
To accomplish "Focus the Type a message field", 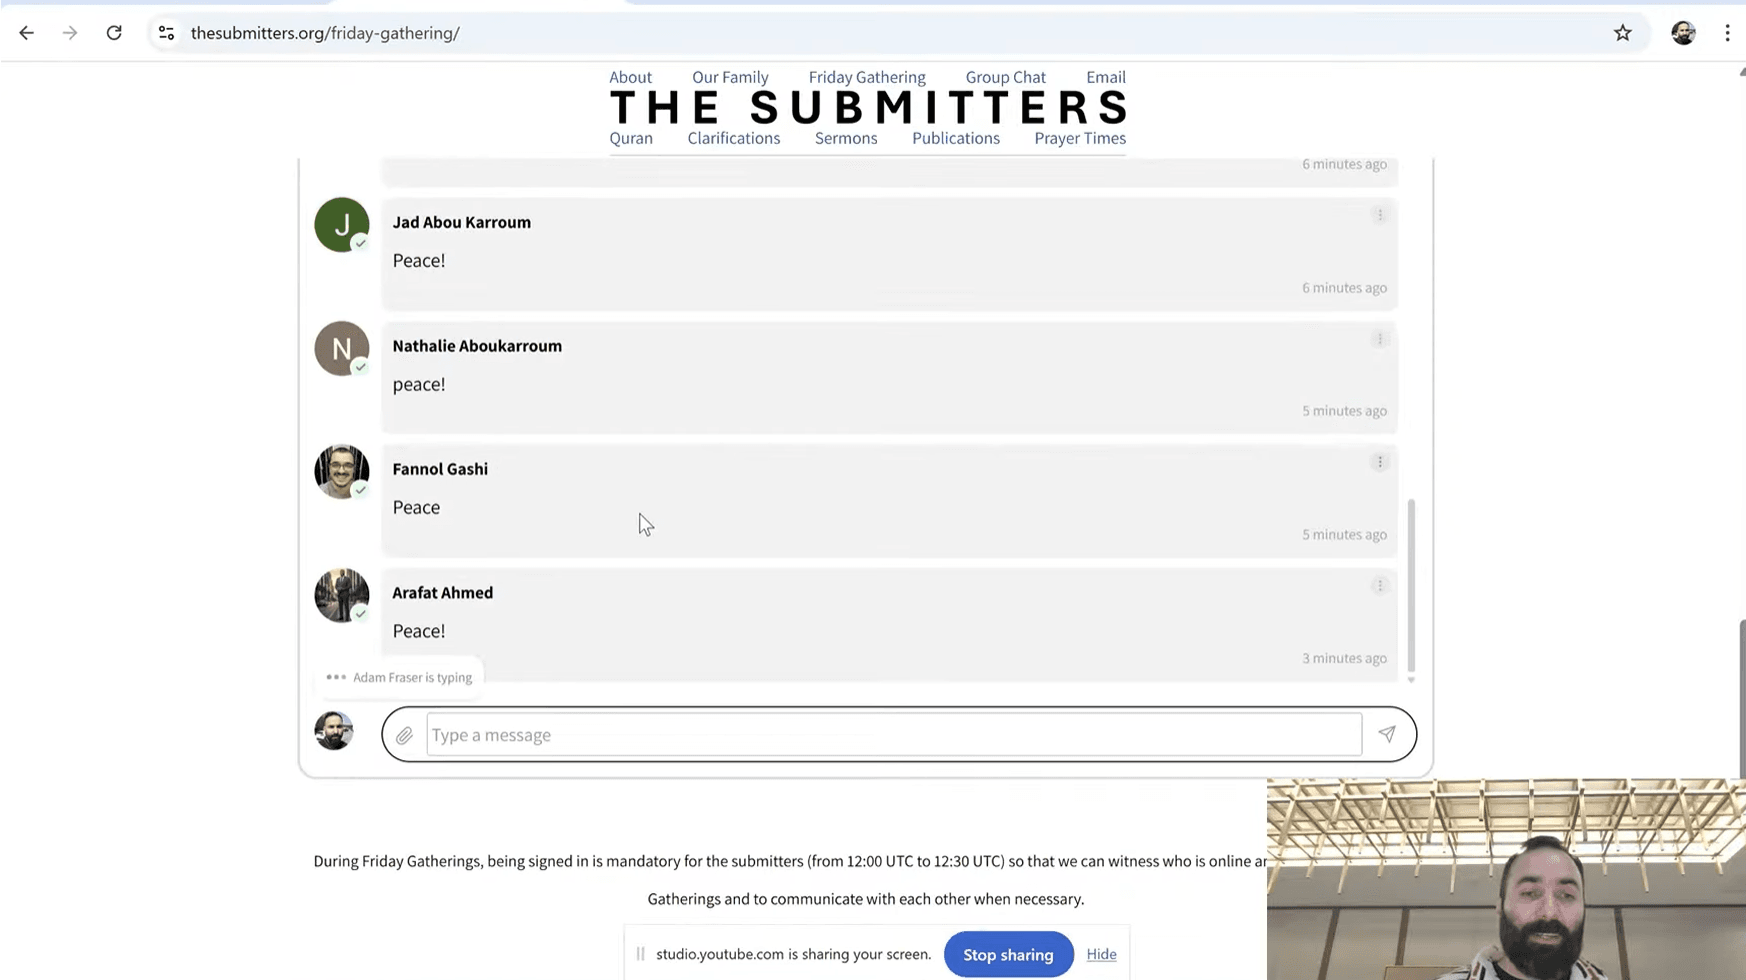I will 893,735.
